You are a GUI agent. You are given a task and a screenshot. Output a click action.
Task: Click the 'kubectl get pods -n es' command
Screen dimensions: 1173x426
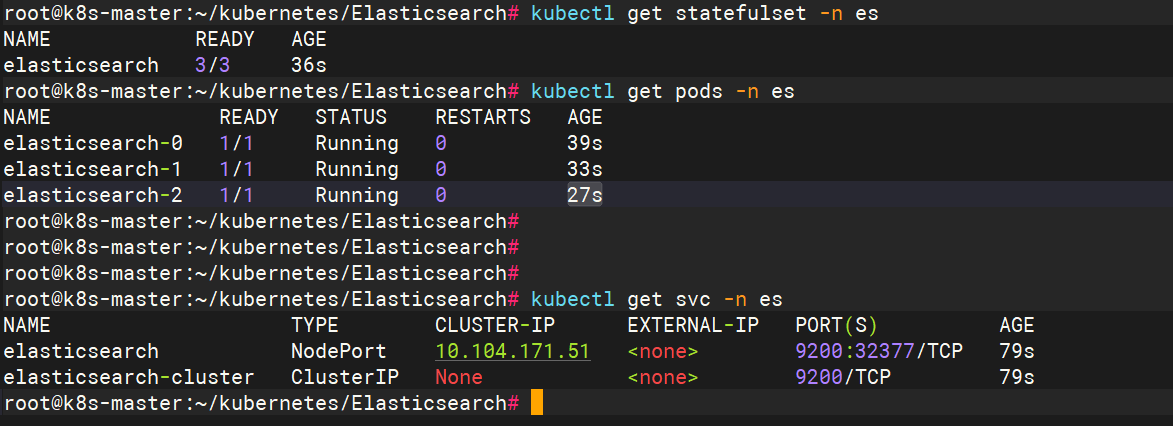click(x=662, y=91)
